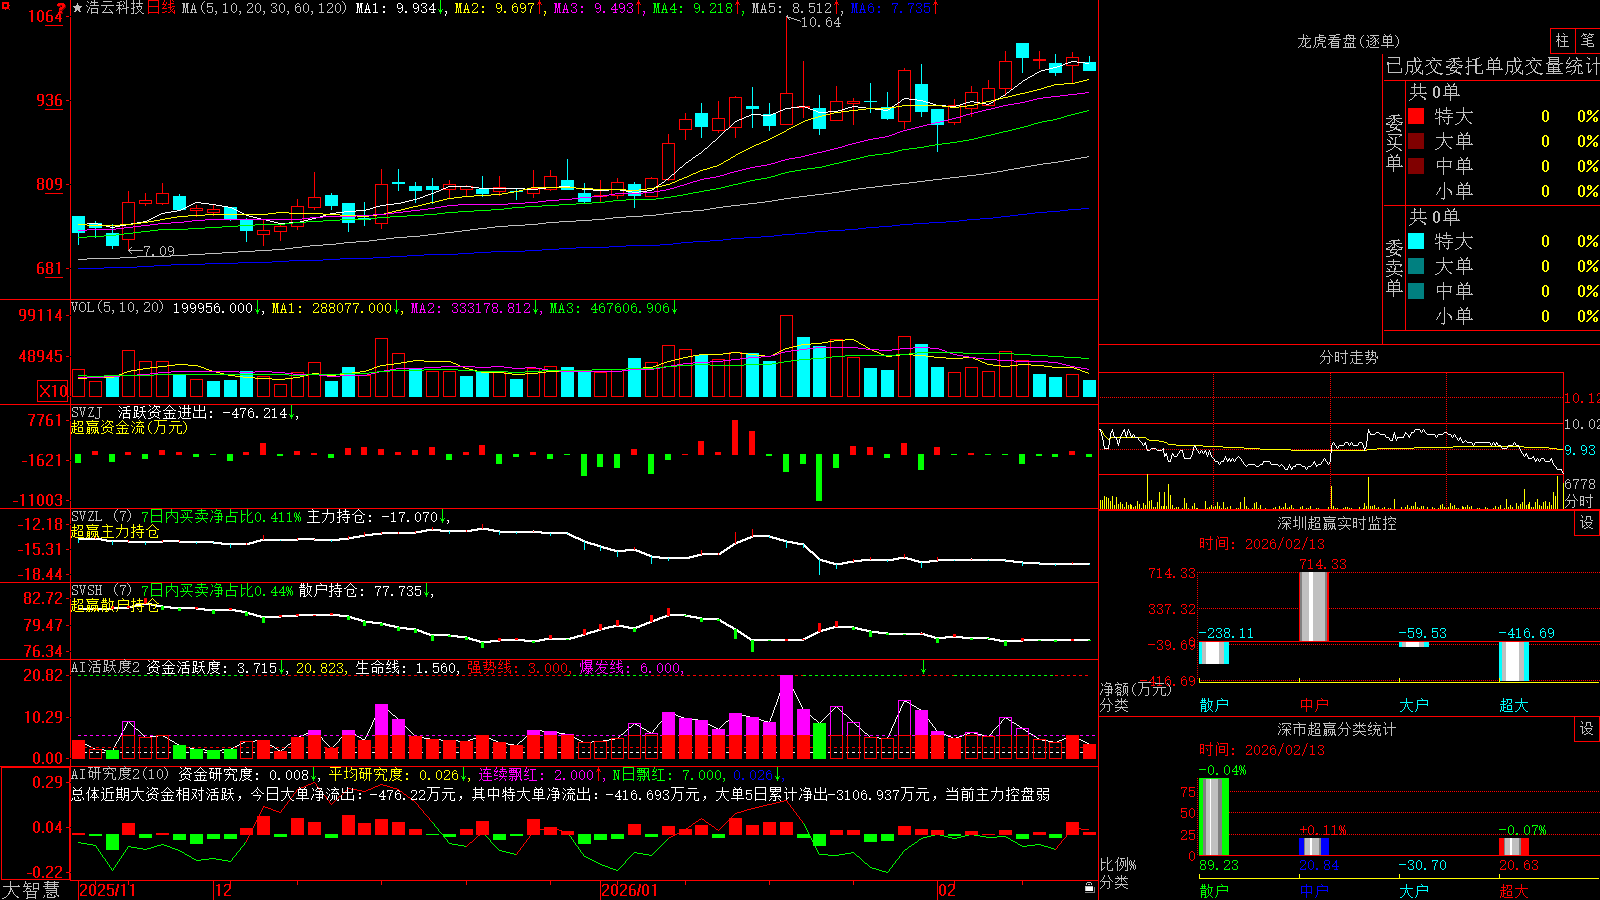
Task: Select the 02 month marker on timeline
Action: [x=947, y=890]
